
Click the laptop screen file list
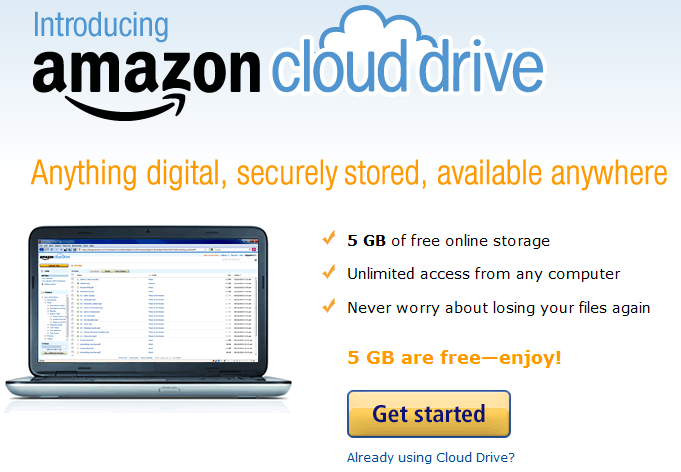point(163,314)
